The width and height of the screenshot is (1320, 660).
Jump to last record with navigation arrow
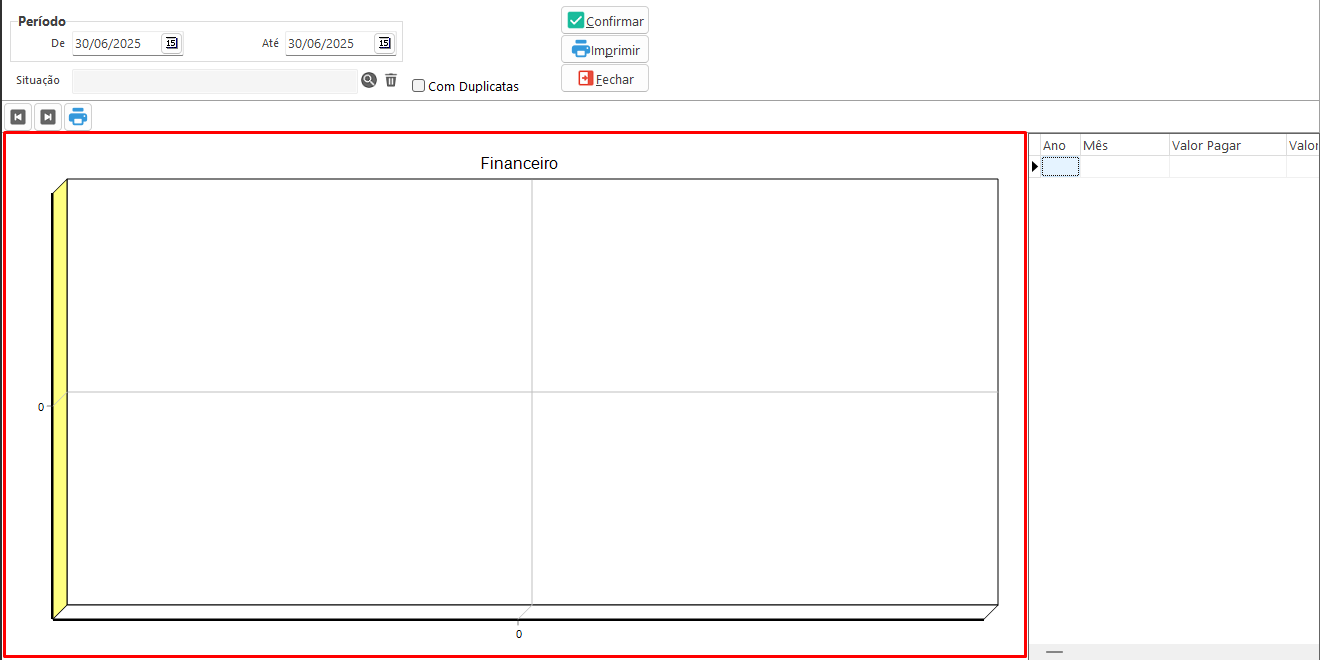[48, 117]
